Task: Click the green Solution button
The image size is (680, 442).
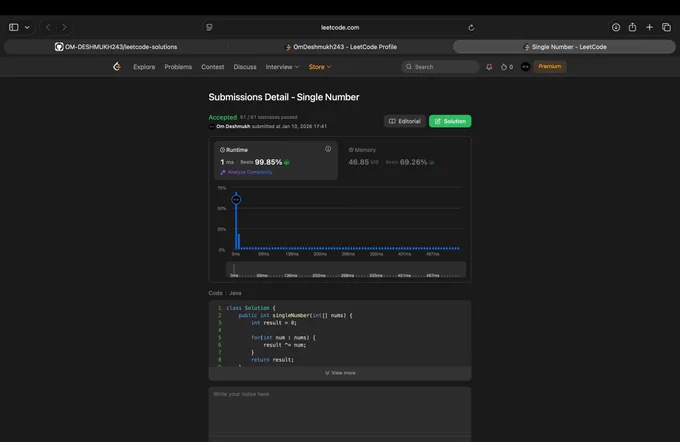Action: (450, 121)
